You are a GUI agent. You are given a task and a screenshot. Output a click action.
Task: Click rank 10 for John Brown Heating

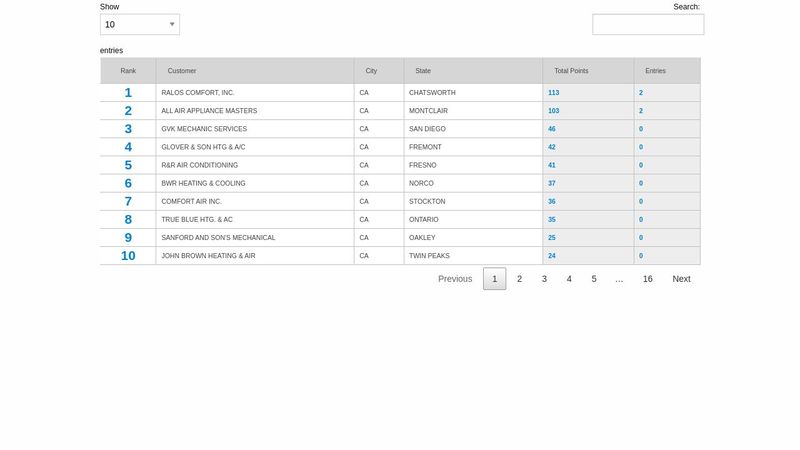coord(128,256)
